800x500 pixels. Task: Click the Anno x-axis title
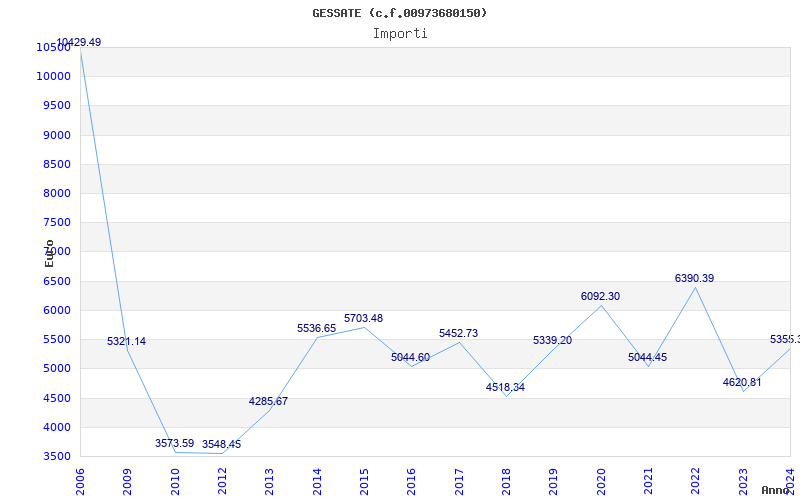776,490
